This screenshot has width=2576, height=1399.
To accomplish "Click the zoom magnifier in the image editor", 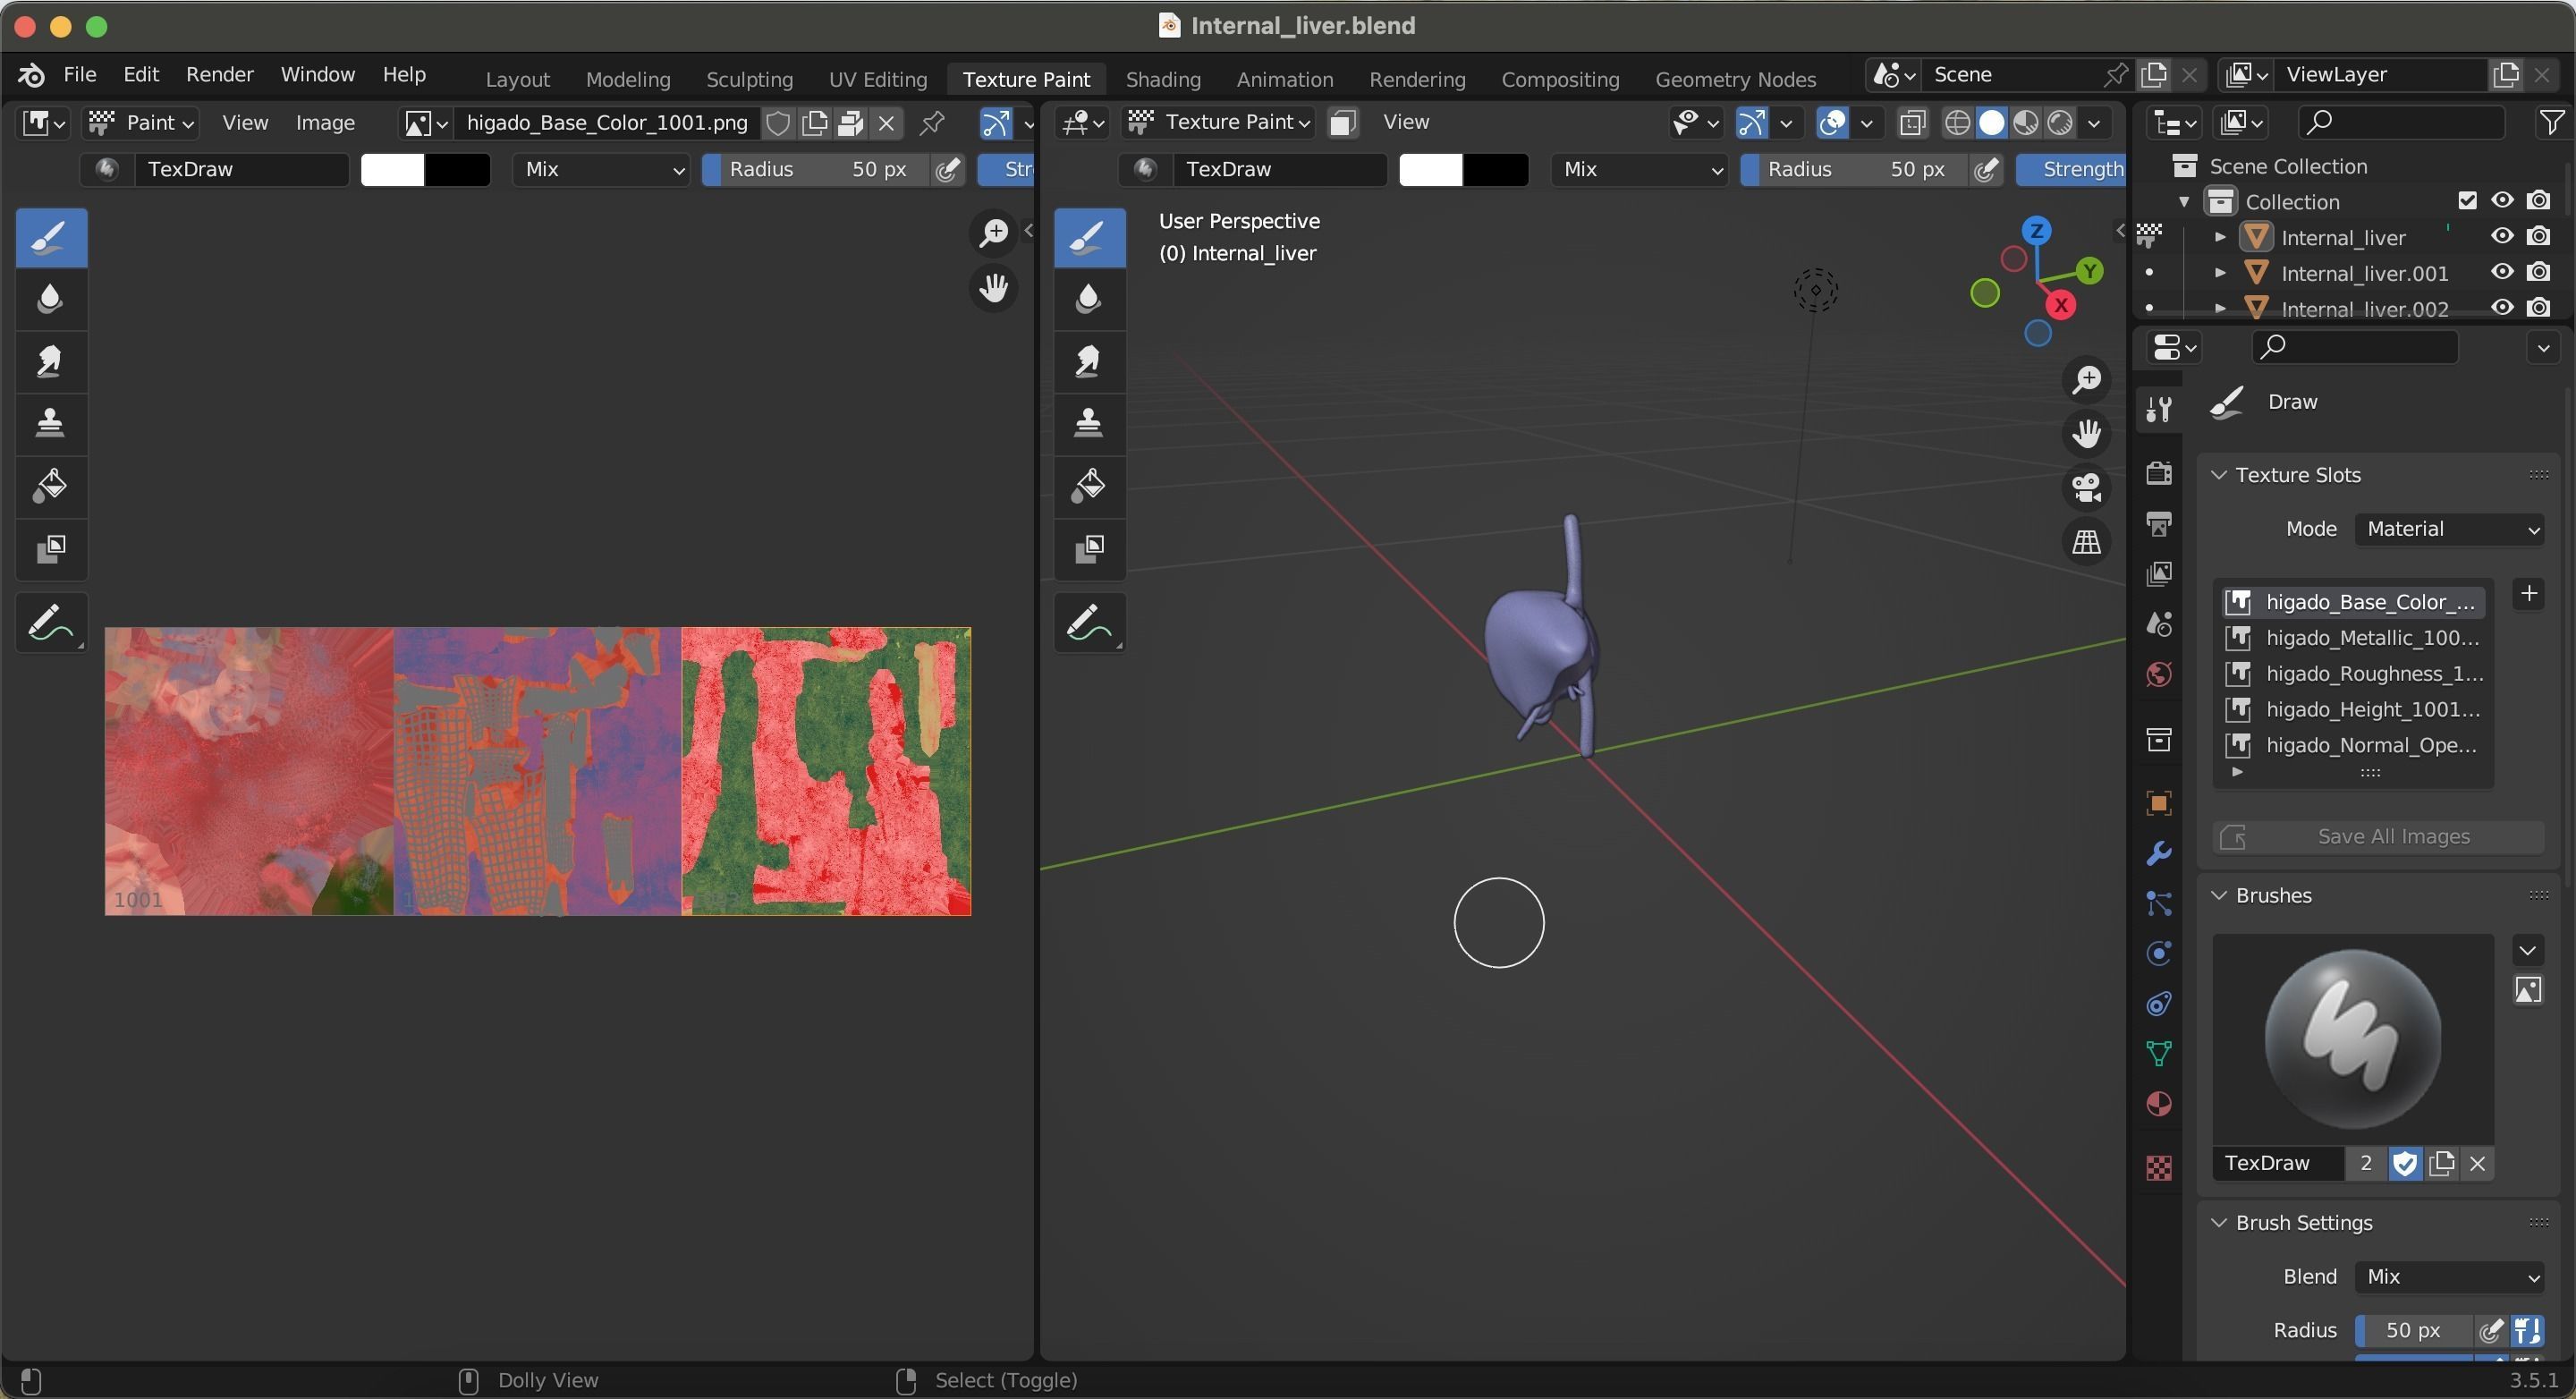I will point(993,233).
